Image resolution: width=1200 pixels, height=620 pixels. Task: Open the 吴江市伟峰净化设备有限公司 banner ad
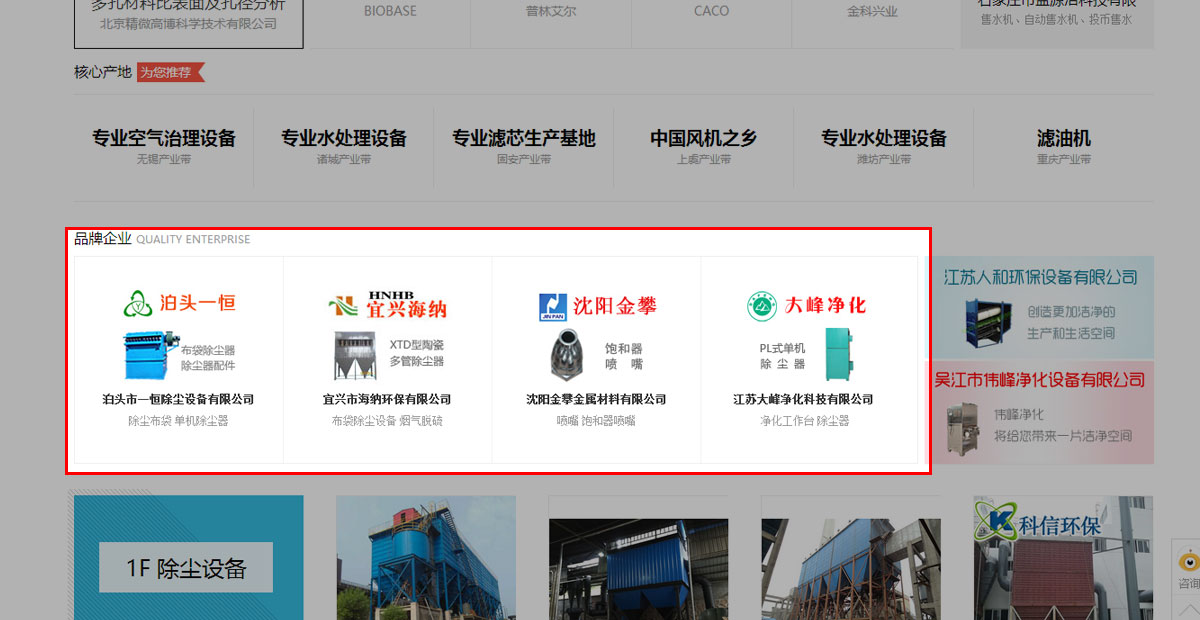click(1040, 412)
